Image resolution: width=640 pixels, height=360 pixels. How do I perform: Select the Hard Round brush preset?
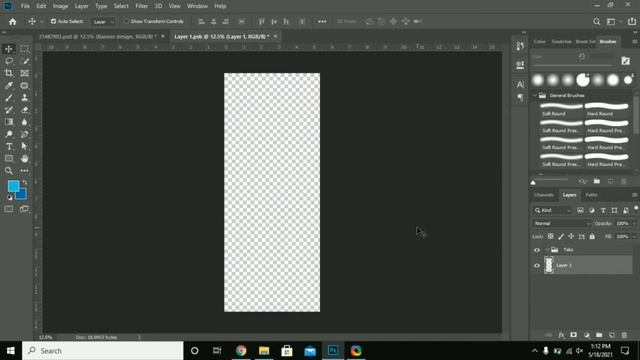point(607,109)
